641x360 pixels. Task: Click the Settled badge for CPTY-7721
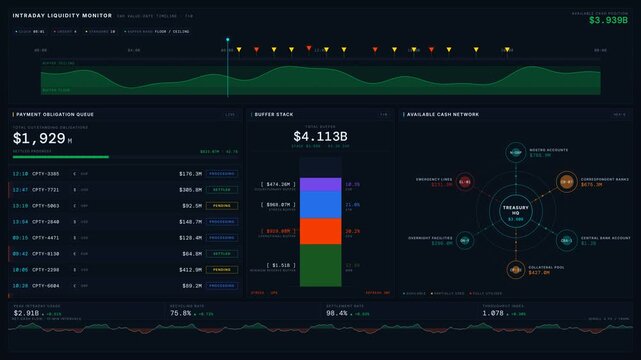222,190
